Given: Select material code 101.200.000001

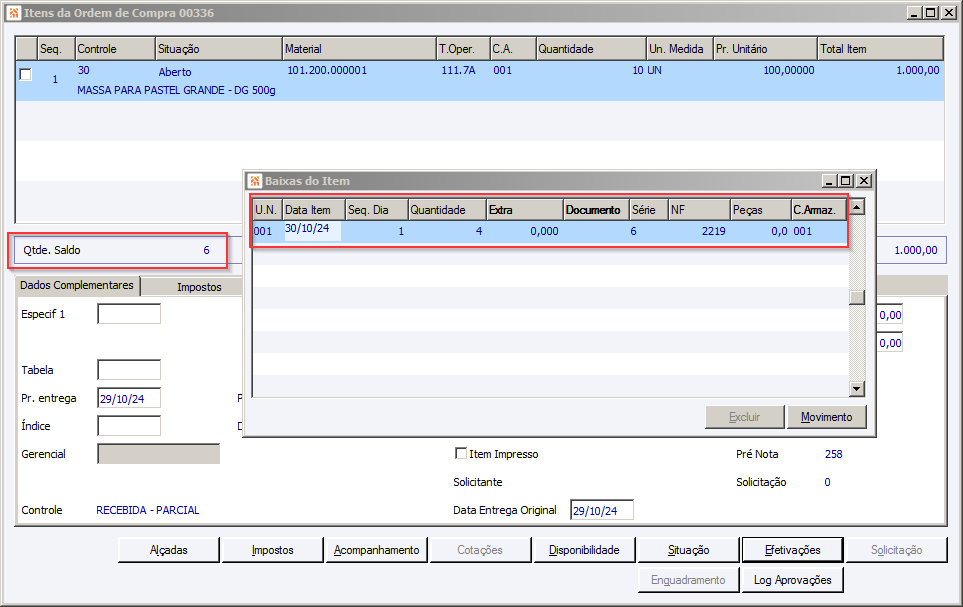Looking at the screenshot, I should [x=327, y=70].
